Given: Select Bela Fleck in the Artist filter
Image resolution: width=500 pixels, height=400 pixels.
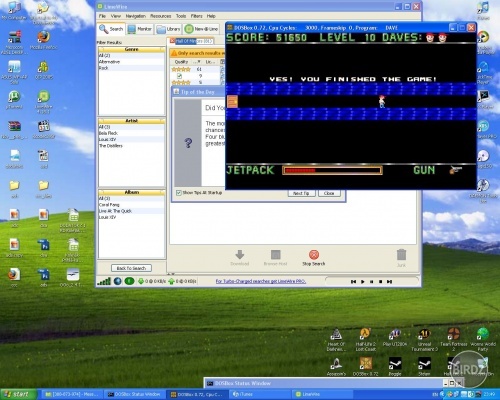Looking at the screenshot, I should pyautogui.click(x=131, y=133).
